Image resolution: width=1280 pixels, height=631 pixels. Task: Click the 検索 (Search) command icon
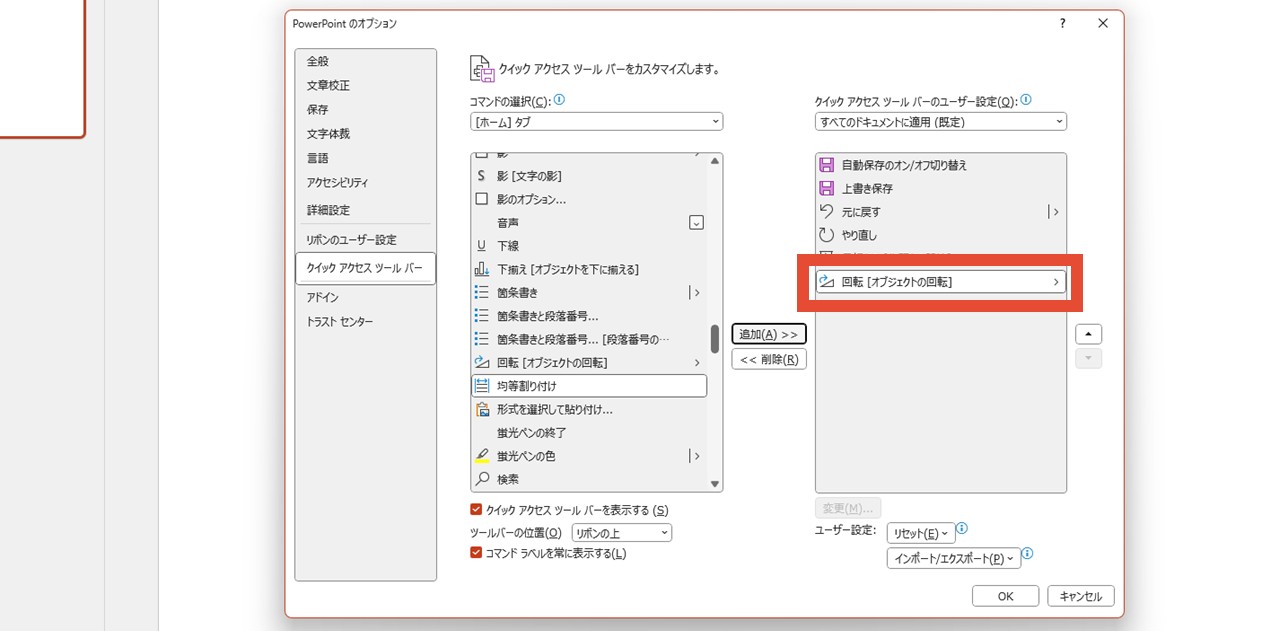(483, 479)
